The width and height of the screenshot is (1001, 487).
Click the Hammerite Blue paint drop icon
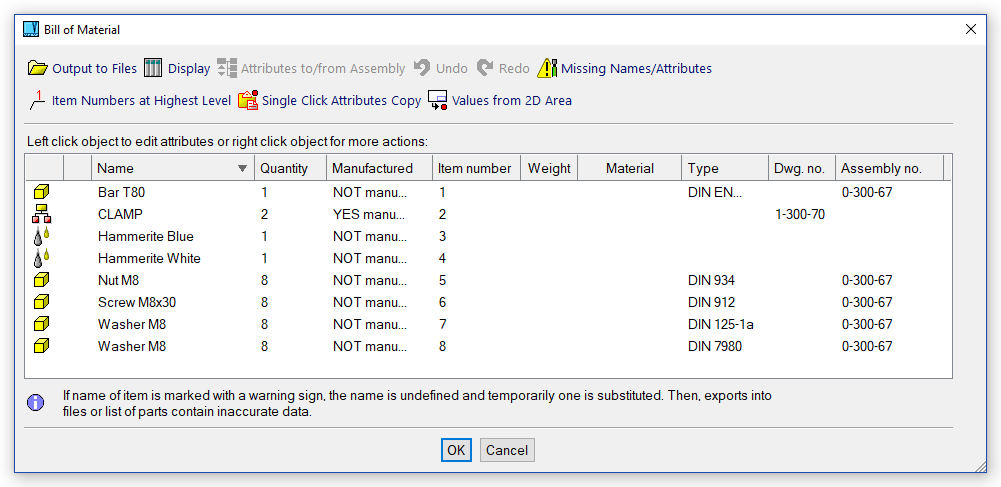(41, 236)
